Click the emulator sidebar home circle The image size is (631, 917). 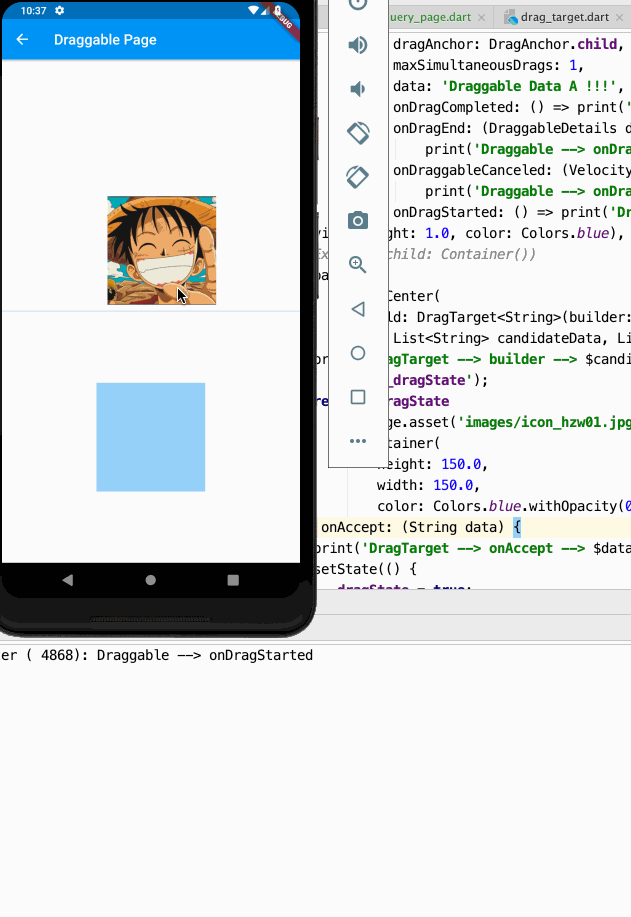tap(358, 353)
